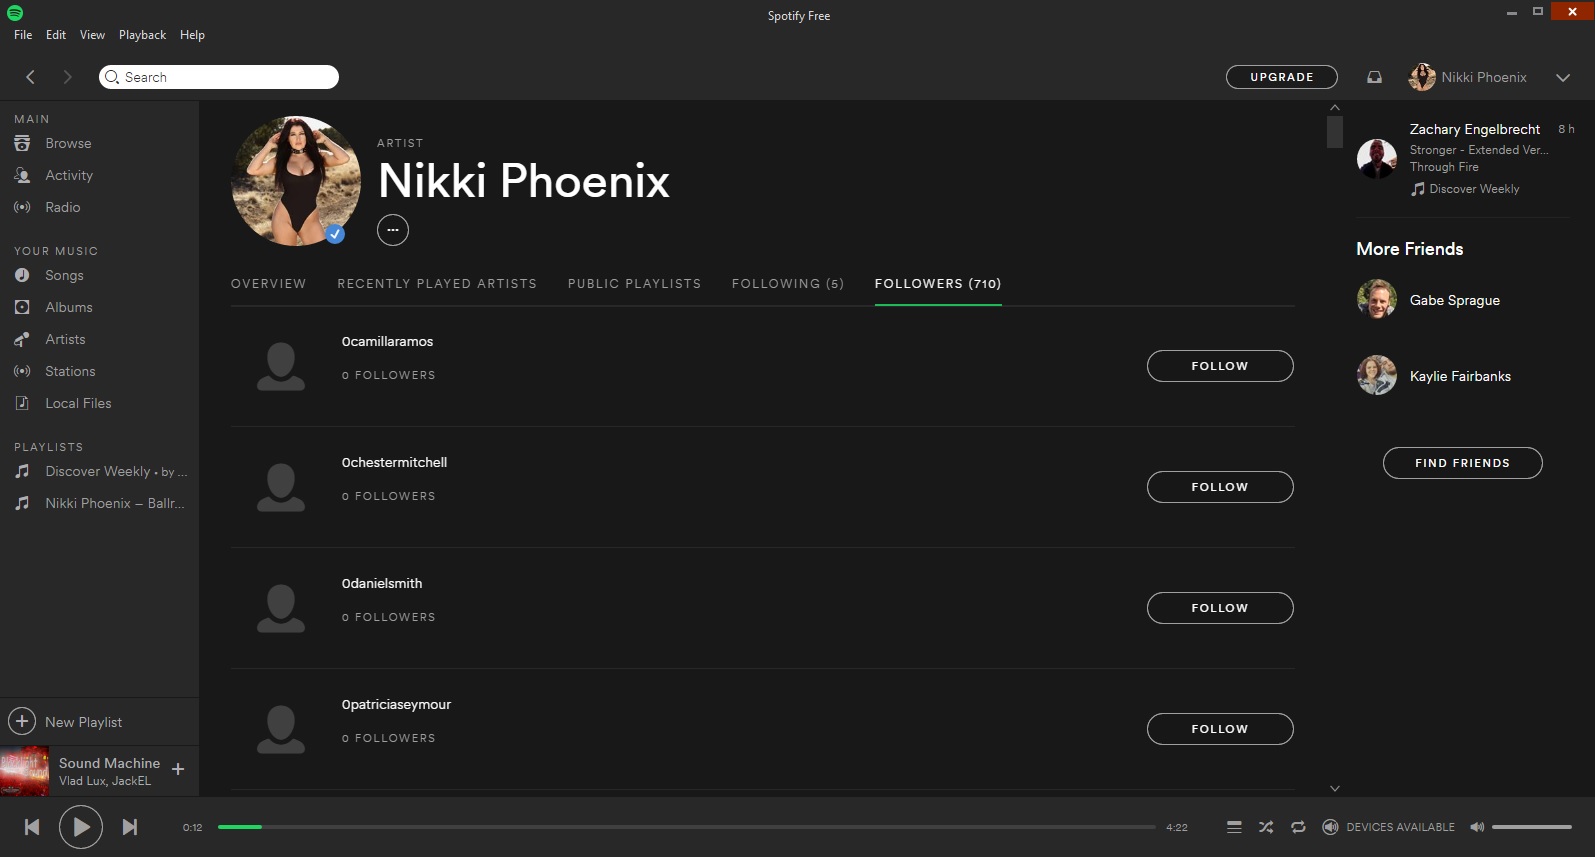Click the devices available speaker icon
This screenshot has height=857, width=1595.
1330,827
